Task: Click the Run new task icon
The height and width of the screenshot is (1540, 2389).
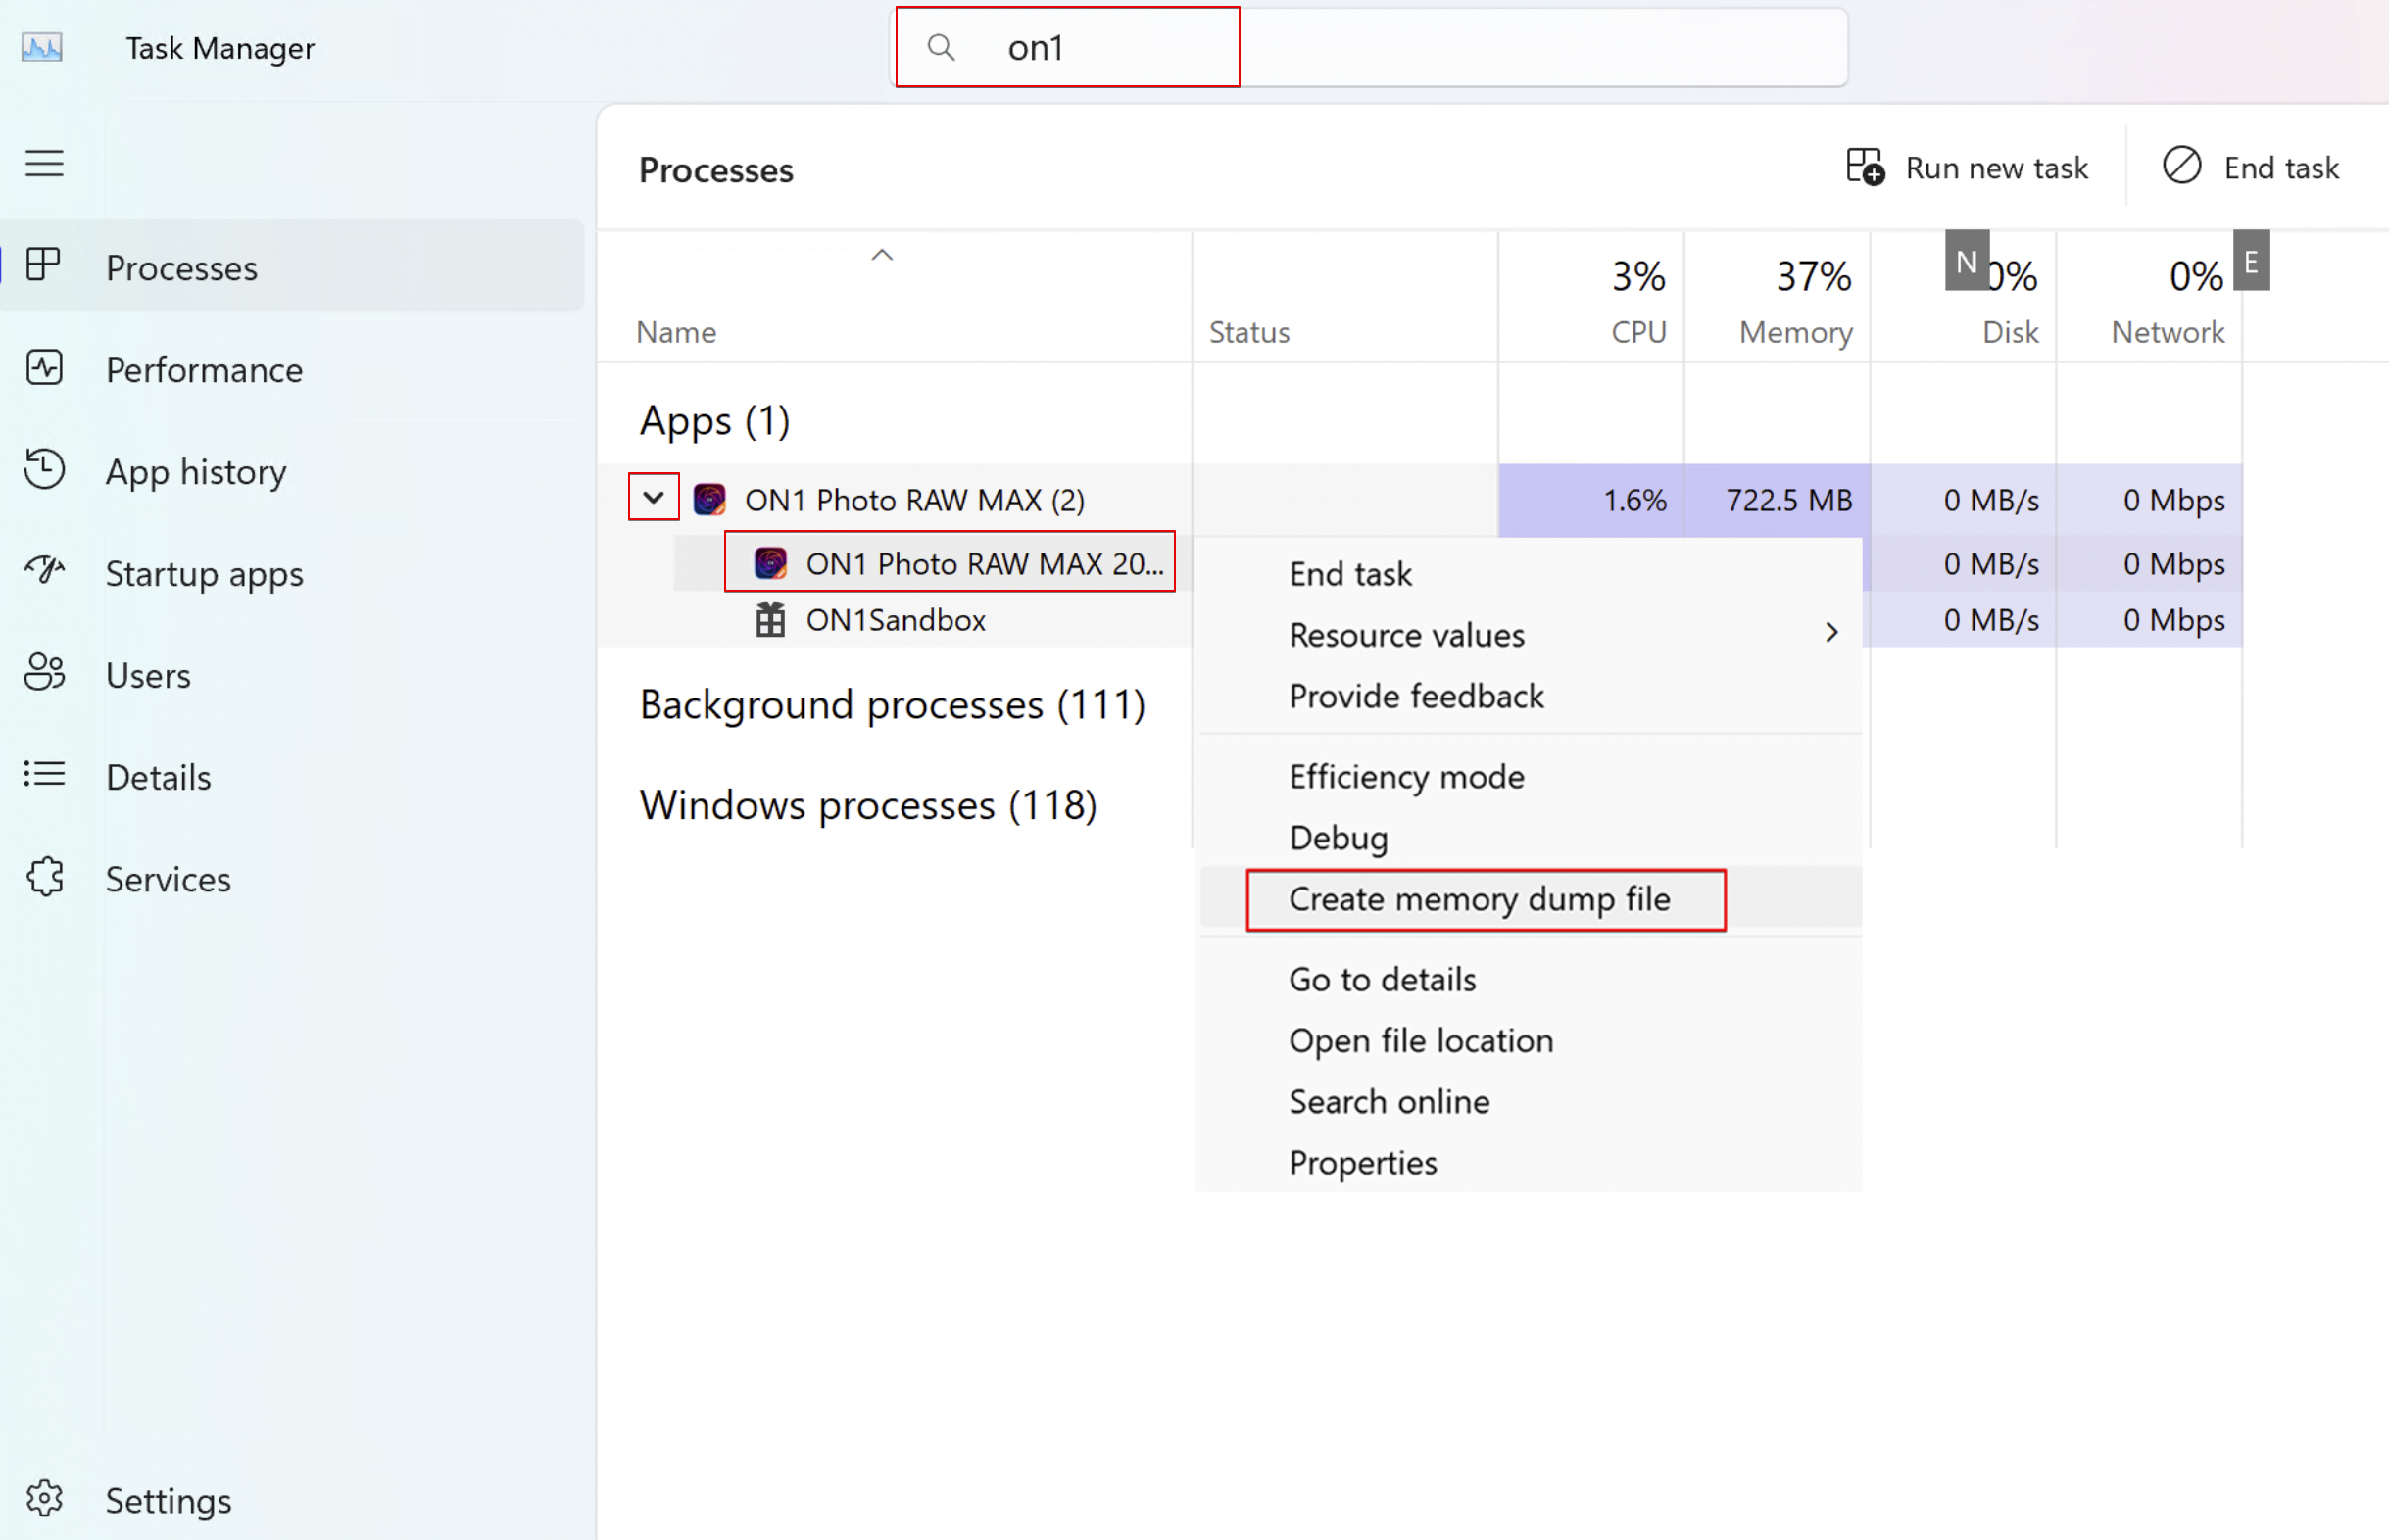Action: pyautogui.click(x=1865, y=167)
